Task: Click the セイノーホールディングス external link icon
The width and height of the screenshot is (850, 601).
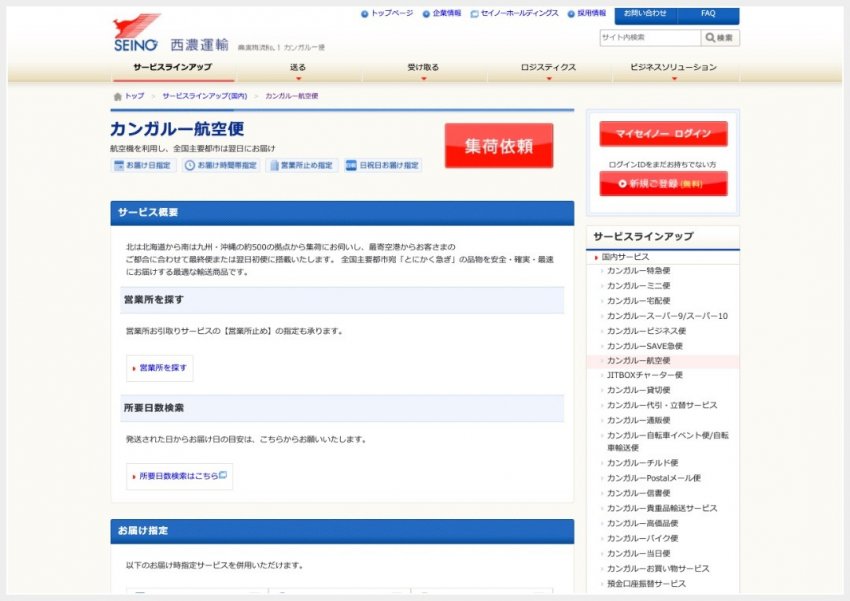Action: 475,14
